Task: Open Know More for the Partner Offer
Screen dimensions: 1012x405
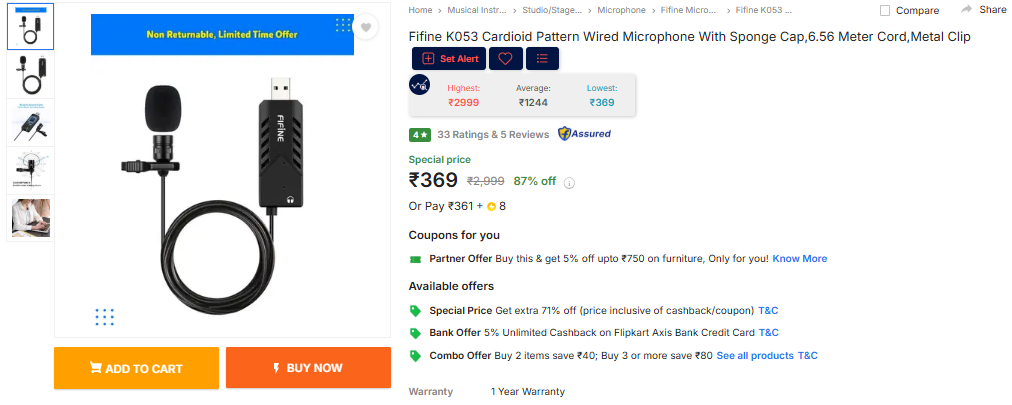Action: 799,259
